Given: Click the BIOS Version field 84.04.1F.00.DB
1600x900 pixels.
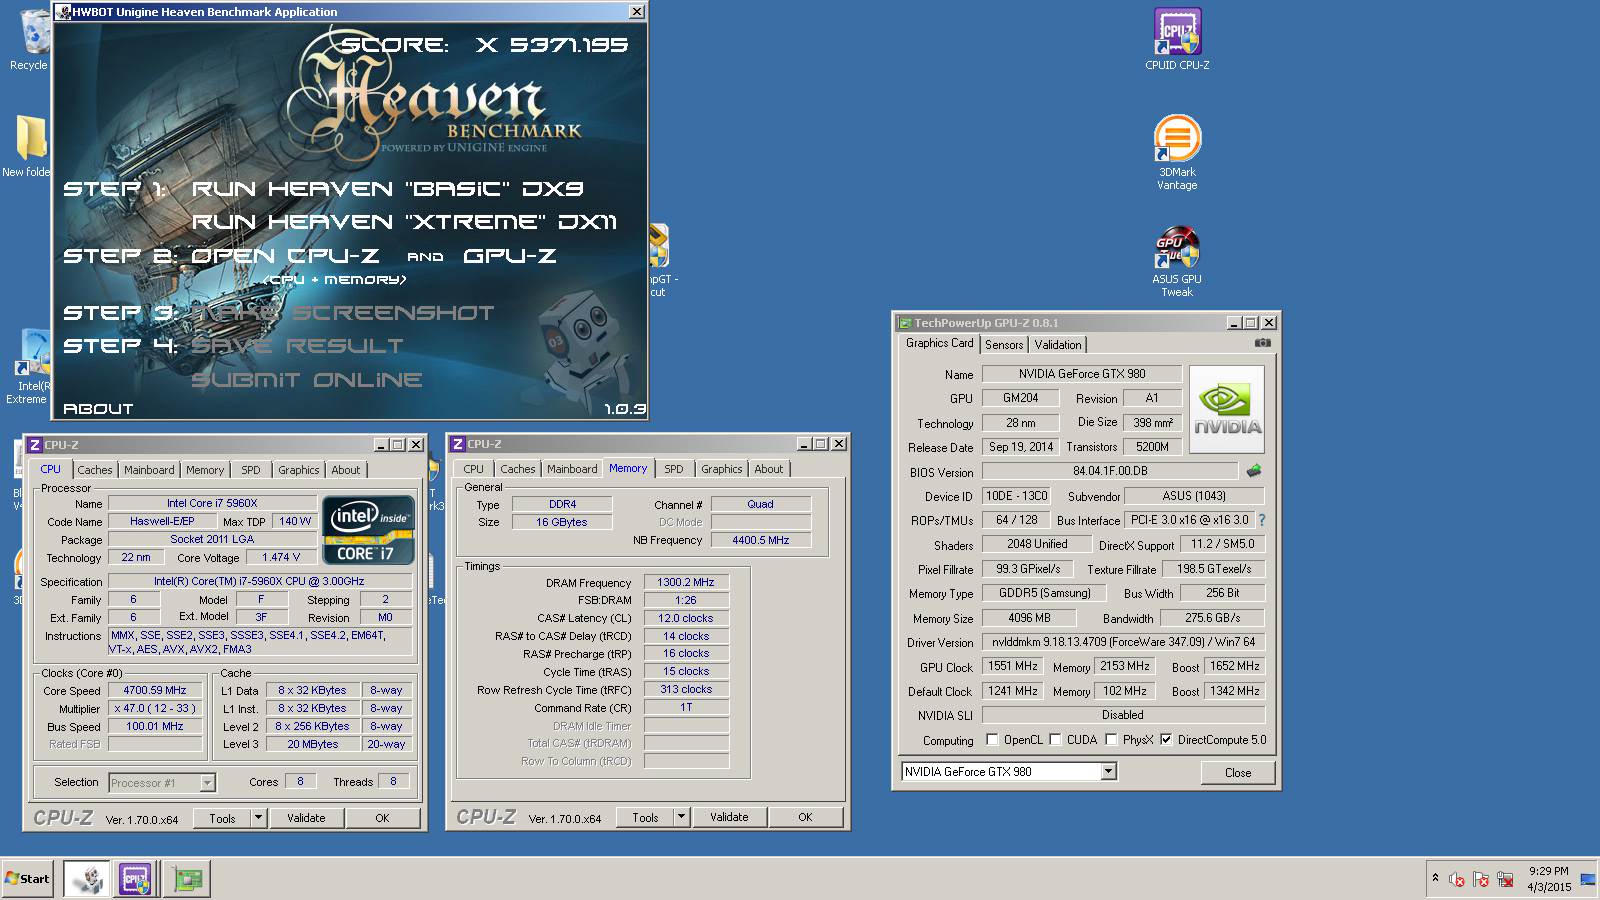Looking at the screenshot, I should (1110, 471).
